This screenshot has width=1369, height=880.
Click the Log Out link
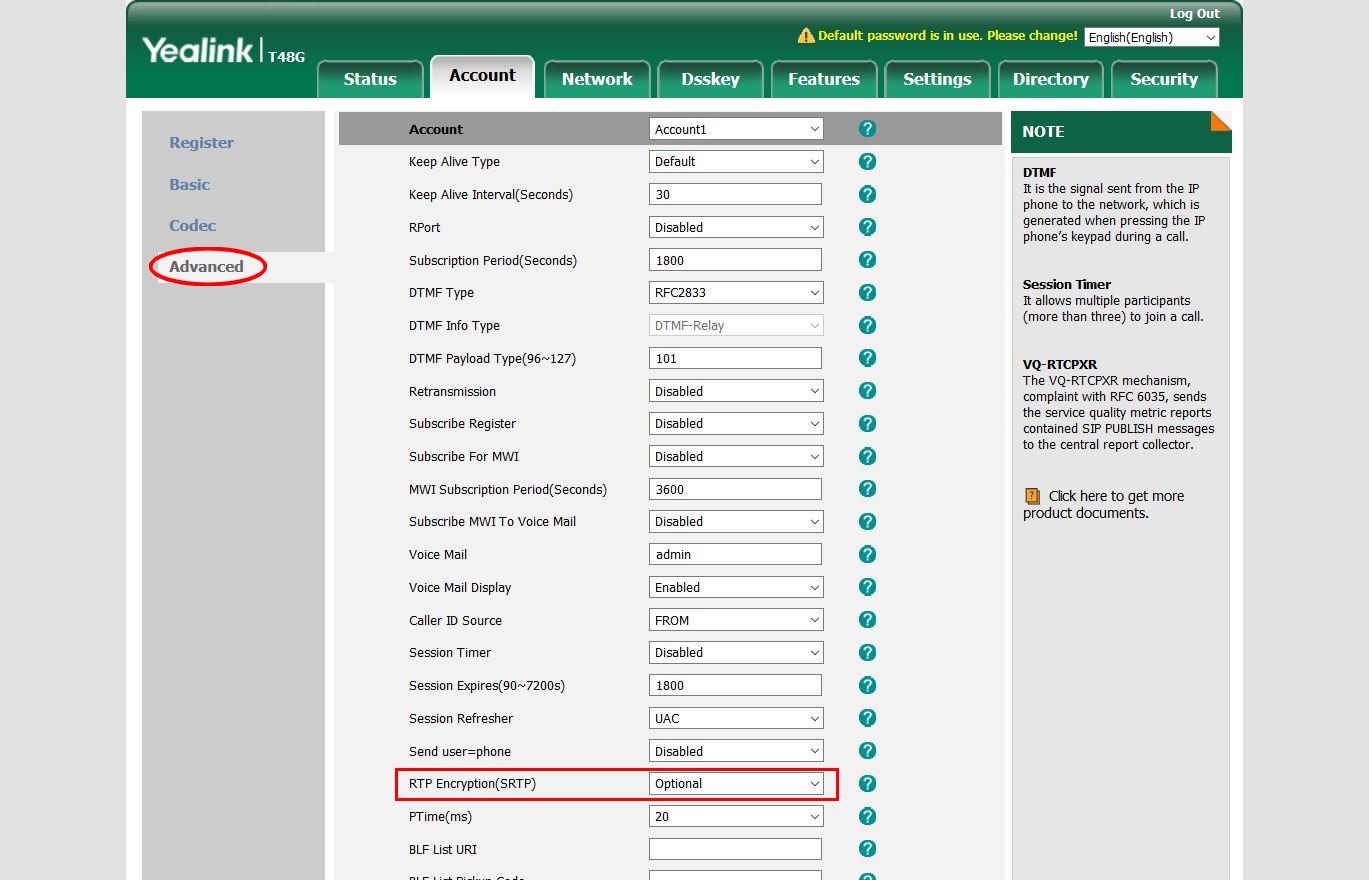[x=1195, y=14]
